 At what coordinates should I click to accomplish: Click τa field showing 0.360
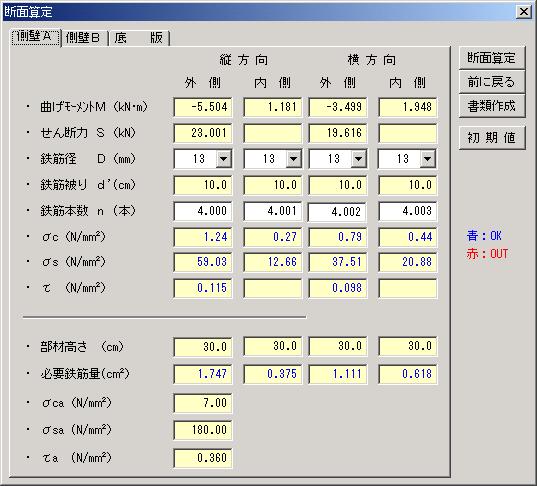[x=203, y=458]
